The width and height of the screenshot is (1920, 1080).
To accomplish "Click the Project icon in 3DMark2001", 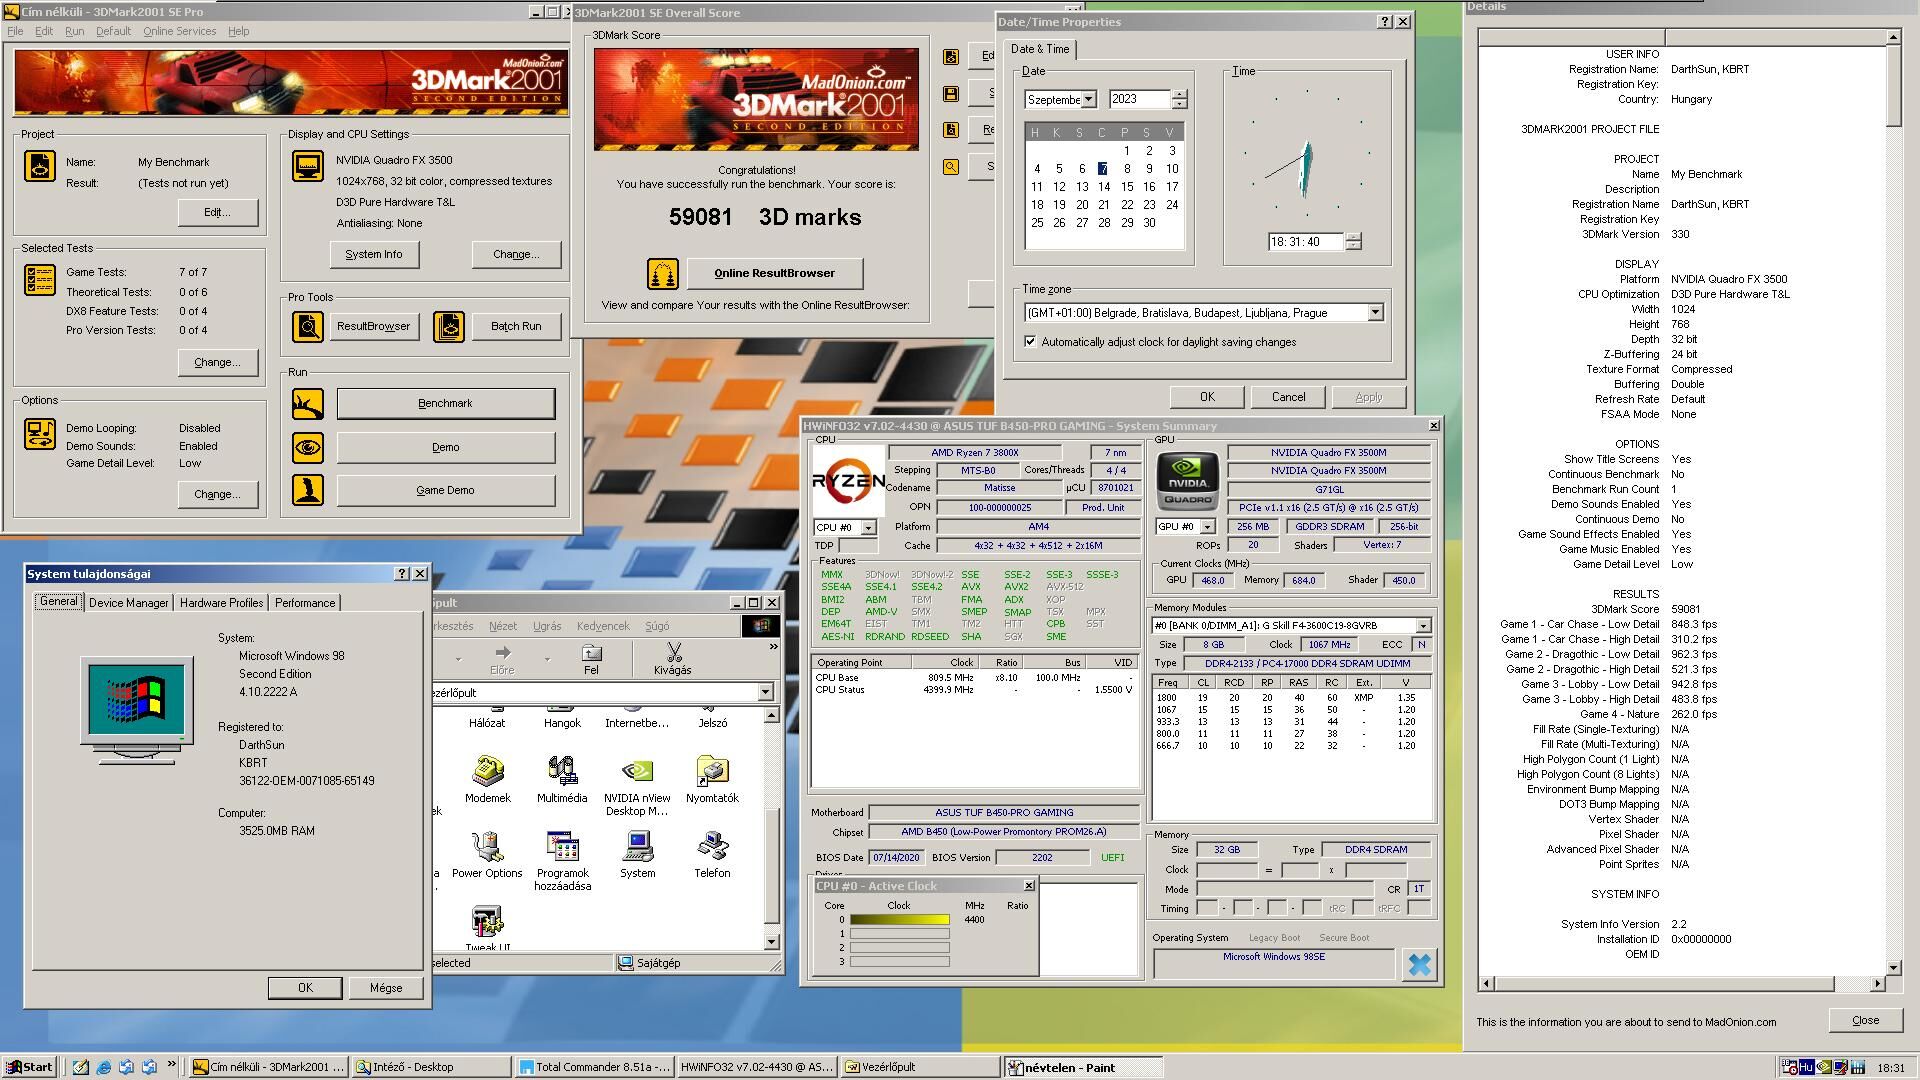I will [40, 165].
